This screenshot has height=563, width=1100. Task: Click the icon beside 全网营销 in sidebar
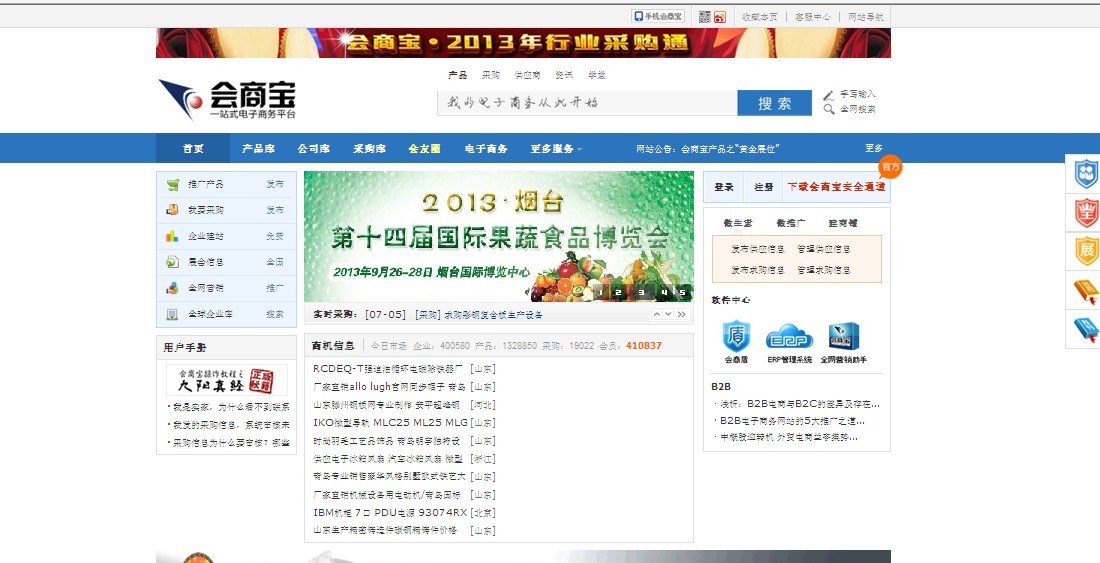click(173, 287)
